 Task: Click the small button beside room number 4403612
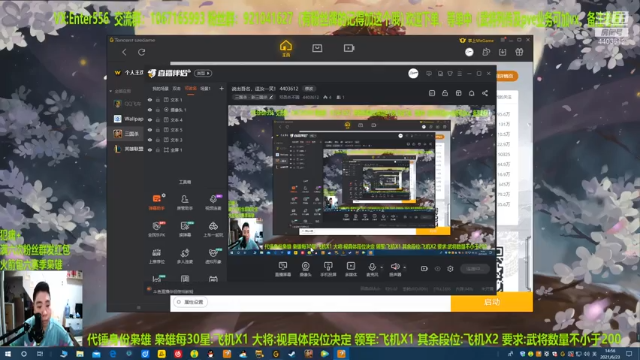click(x=309, y=89)
